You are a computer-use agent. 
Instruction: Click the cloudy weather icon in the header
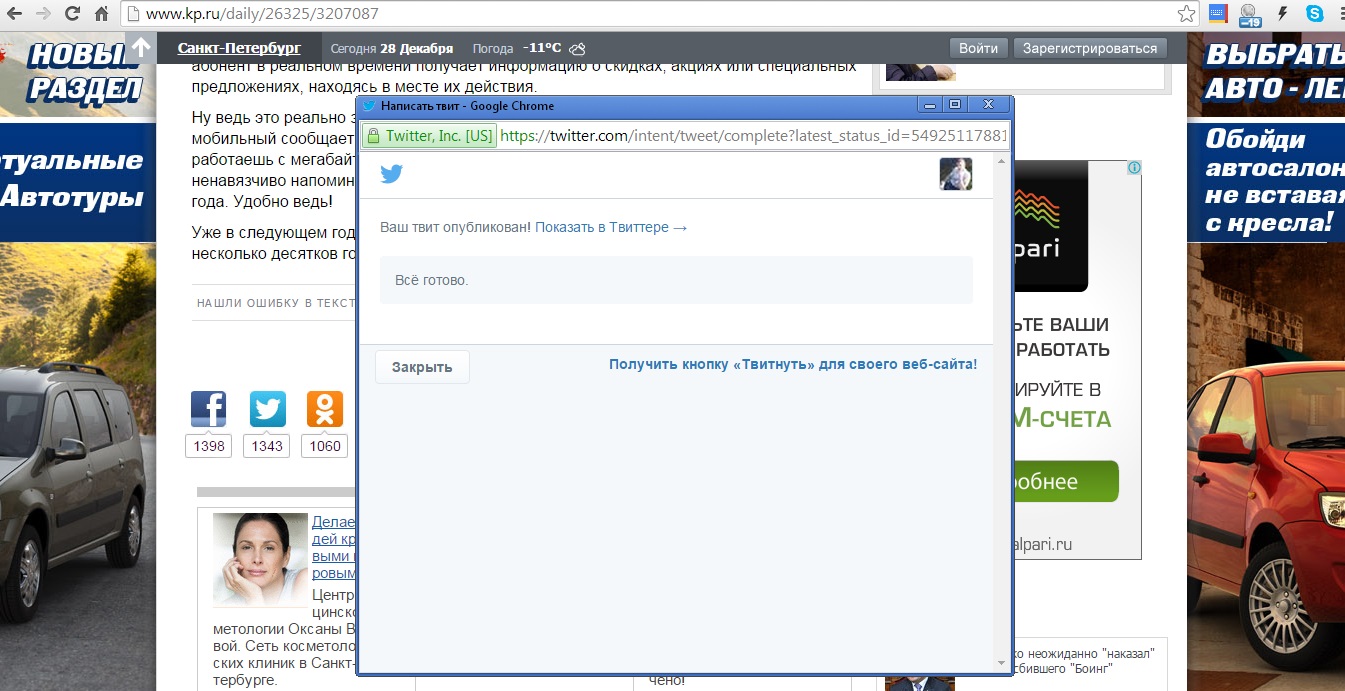(x=577, y=48)
